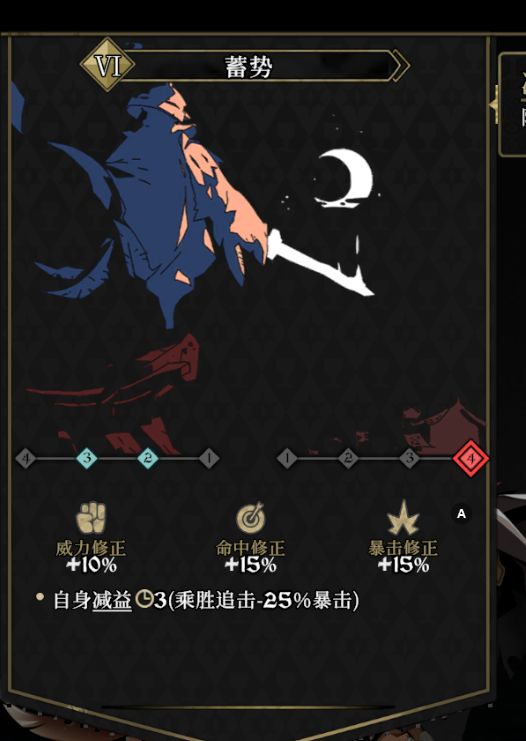This screenshot has width=526, height=741.
Task: Click the VI level diamond badge
Action: [x=108, y=65]
